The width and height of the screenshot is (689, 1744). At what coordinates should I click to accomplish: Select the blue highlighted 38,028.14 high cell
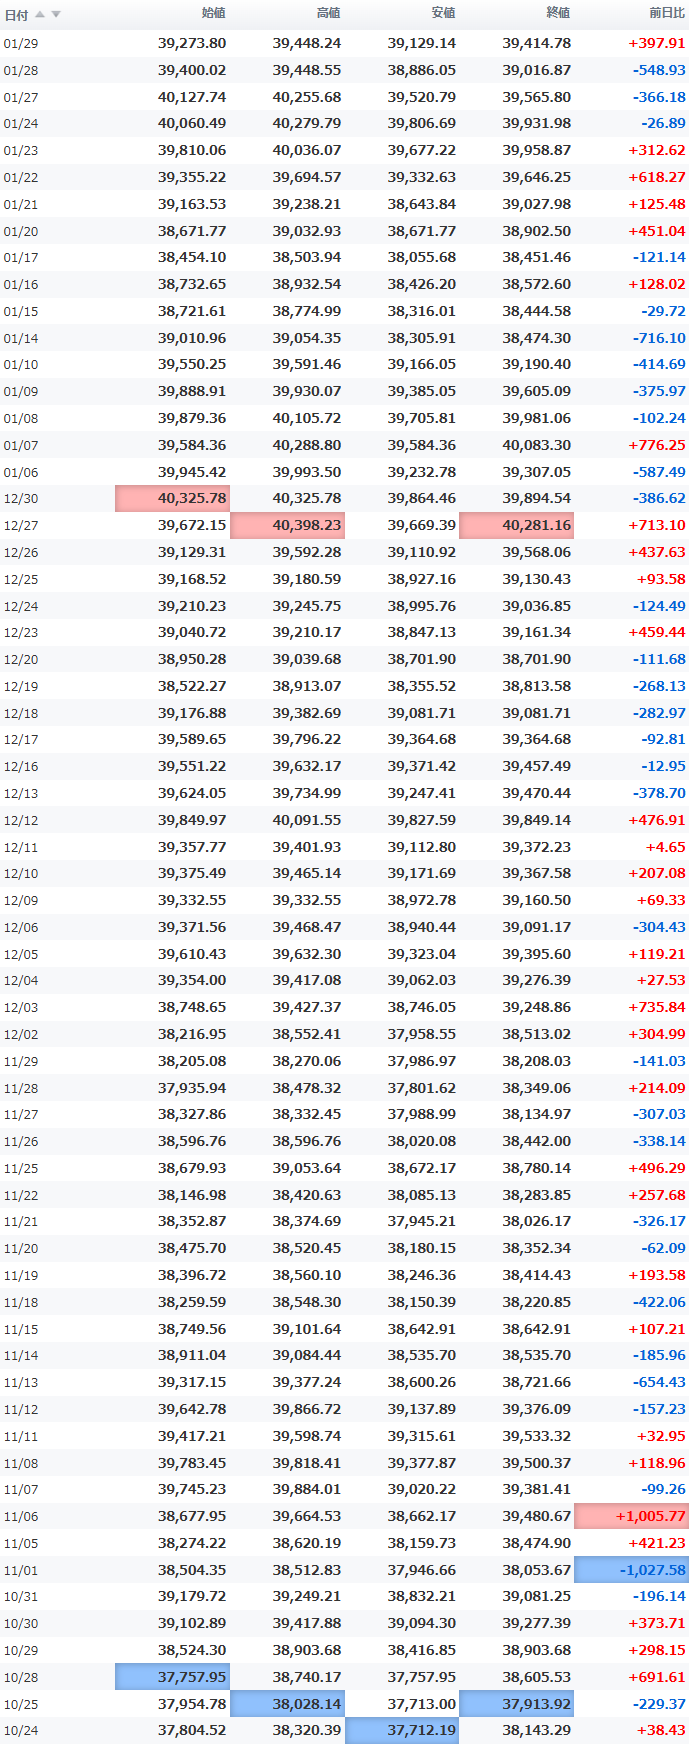tap(287, 1704)
